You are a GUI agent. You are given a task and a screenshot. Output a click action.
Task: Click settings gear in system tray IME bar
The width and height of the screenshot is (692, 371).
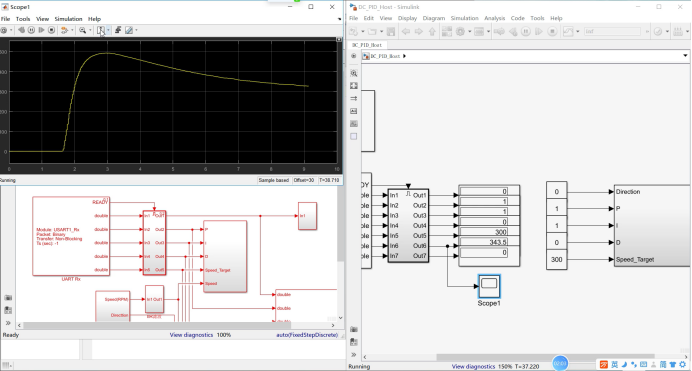click(x=683, y=364)
